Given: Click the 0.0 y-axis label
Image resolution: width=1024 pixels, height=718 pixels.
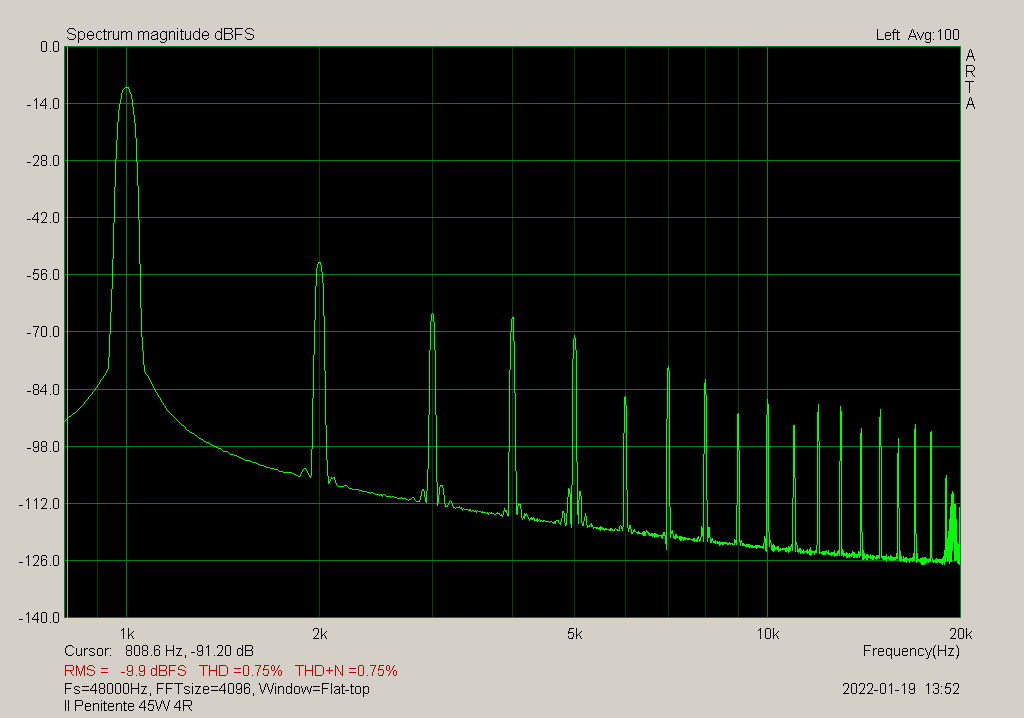Looking at the screenshot, I should [x=50, y=47].
